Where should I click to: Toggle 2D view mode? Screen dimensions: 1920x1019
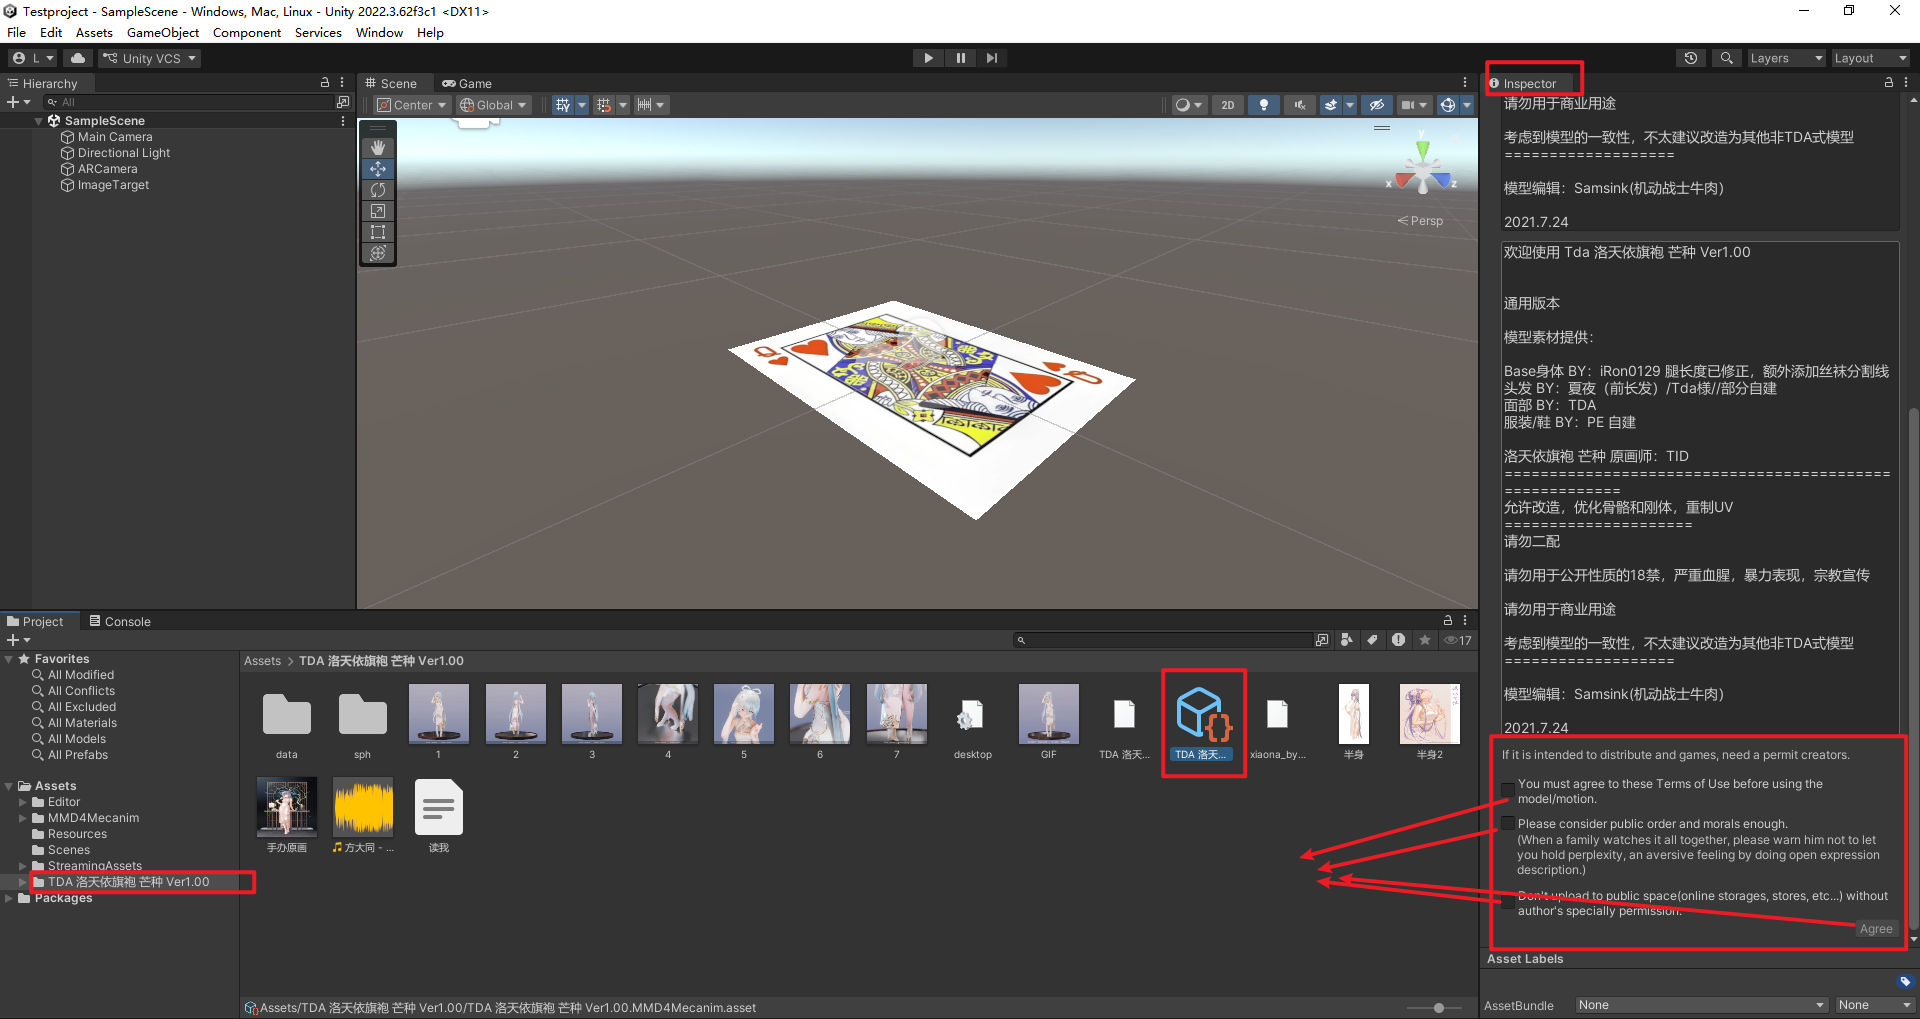pyautogui.click(x=1228, y=105)
